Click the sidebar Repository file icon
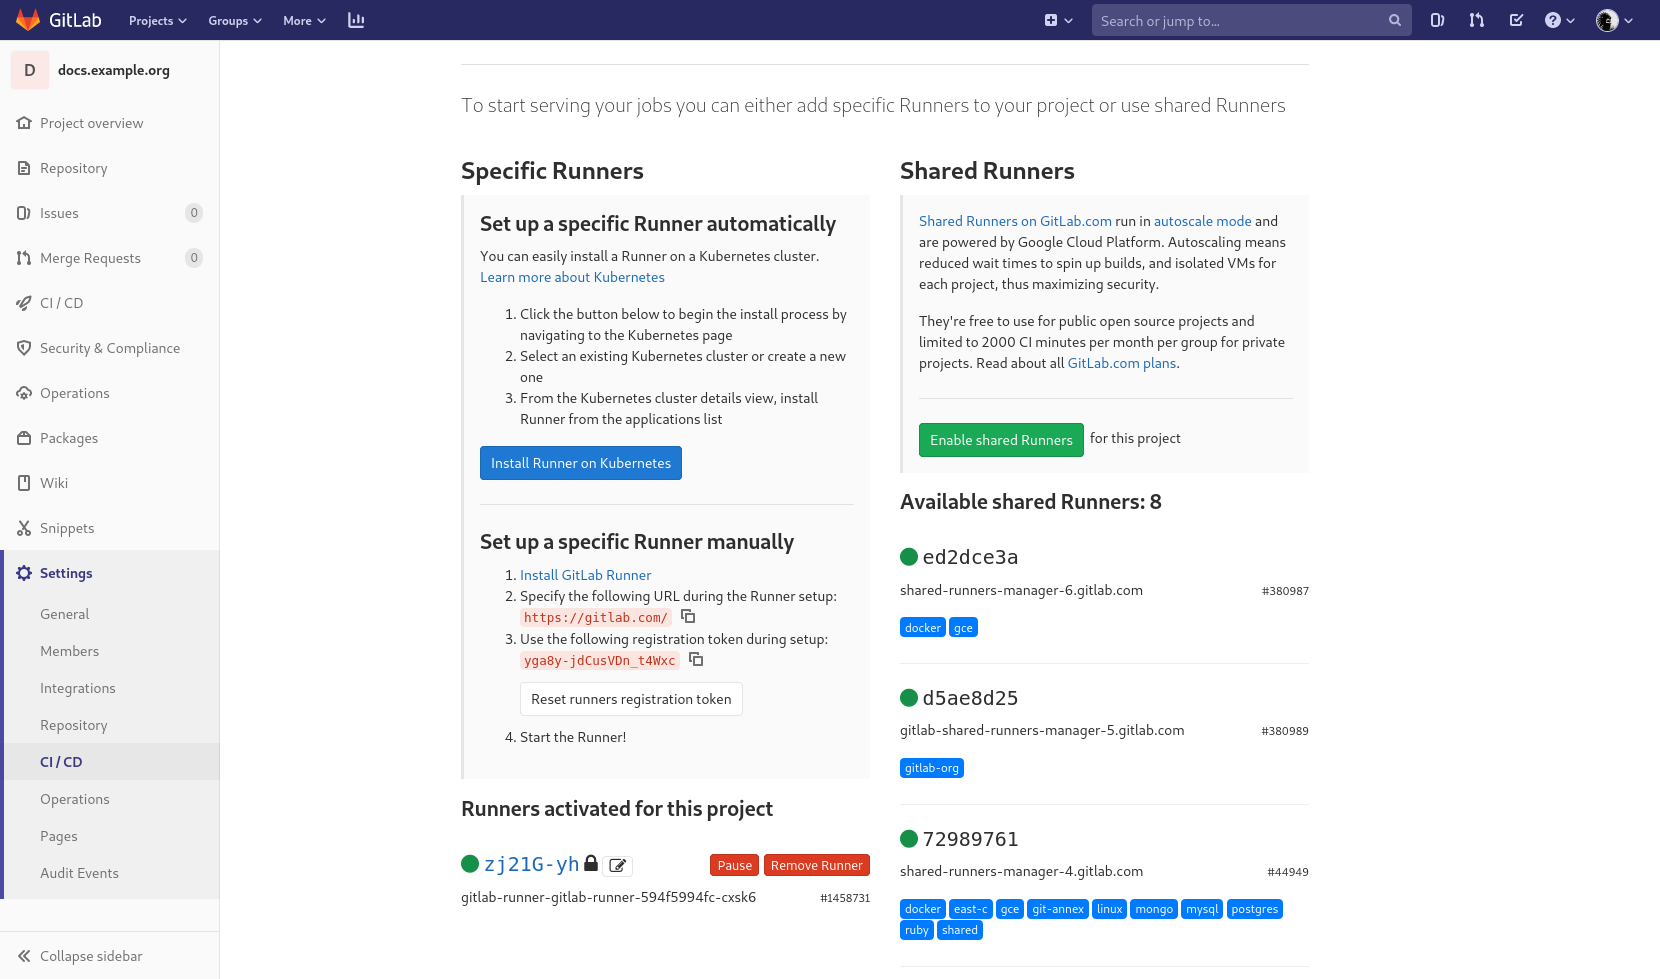Image resolution: width=1660 pixels, height=979 pixels. (x=24, y=168)
